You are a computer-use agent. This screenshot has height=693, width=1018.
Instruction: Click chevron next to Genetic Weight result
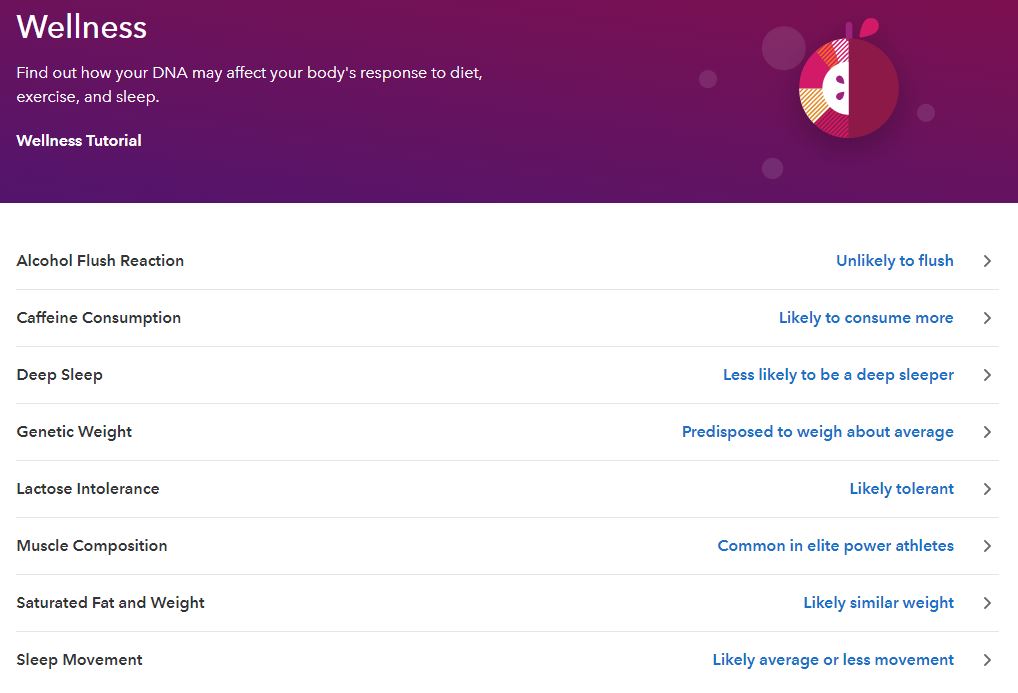pyautogui.click(x=987, y=432)
